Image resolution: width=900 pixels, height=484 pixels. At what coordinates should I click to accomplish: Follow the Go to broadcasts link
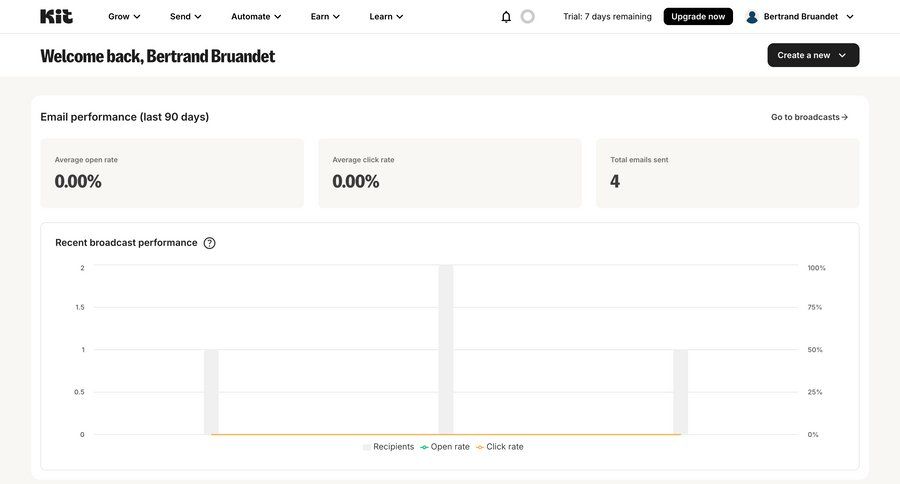[809, 117]
